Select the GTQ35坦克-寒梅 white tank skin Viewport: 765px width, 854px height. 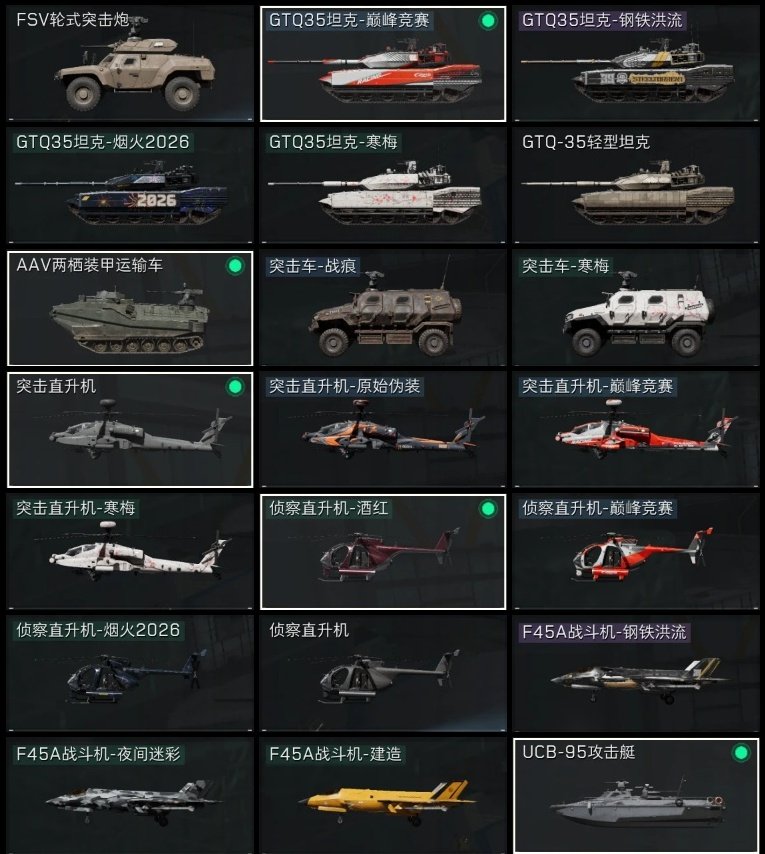[383, 186]
